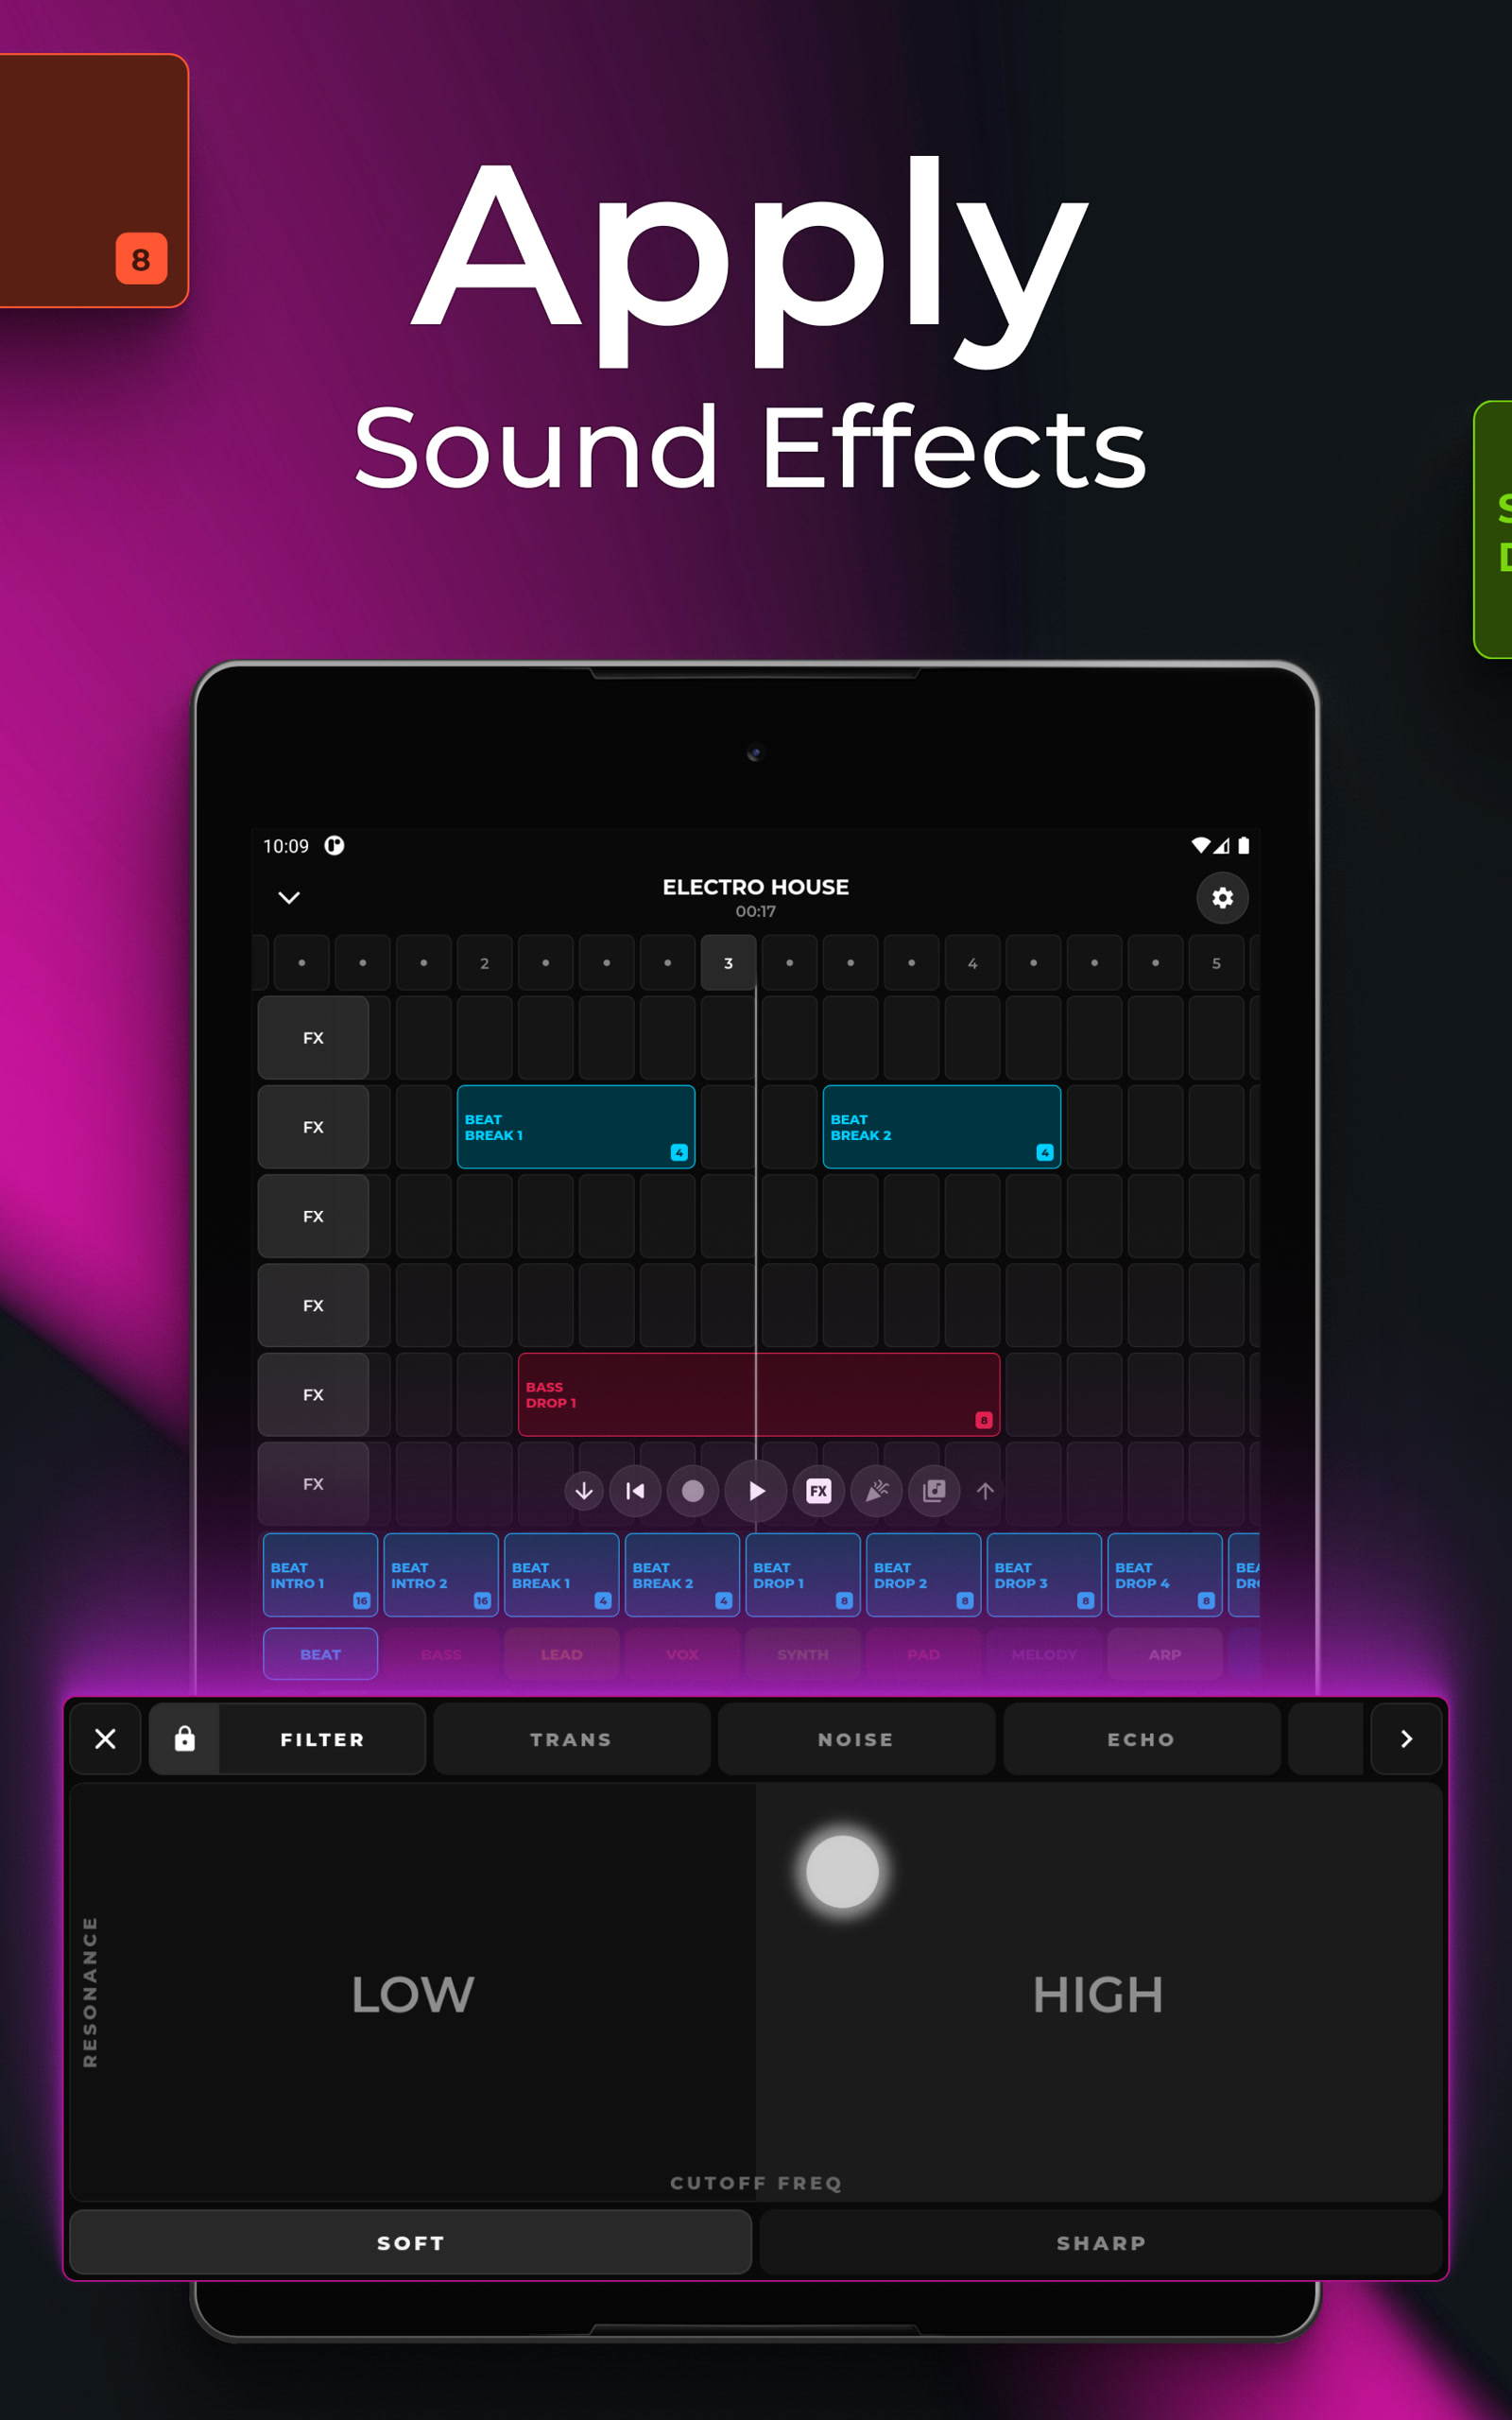Close the effects panel with the X
The width and height of the screenshot is (1512, 2420).
pyautogui.click(x=106, y=1739)
